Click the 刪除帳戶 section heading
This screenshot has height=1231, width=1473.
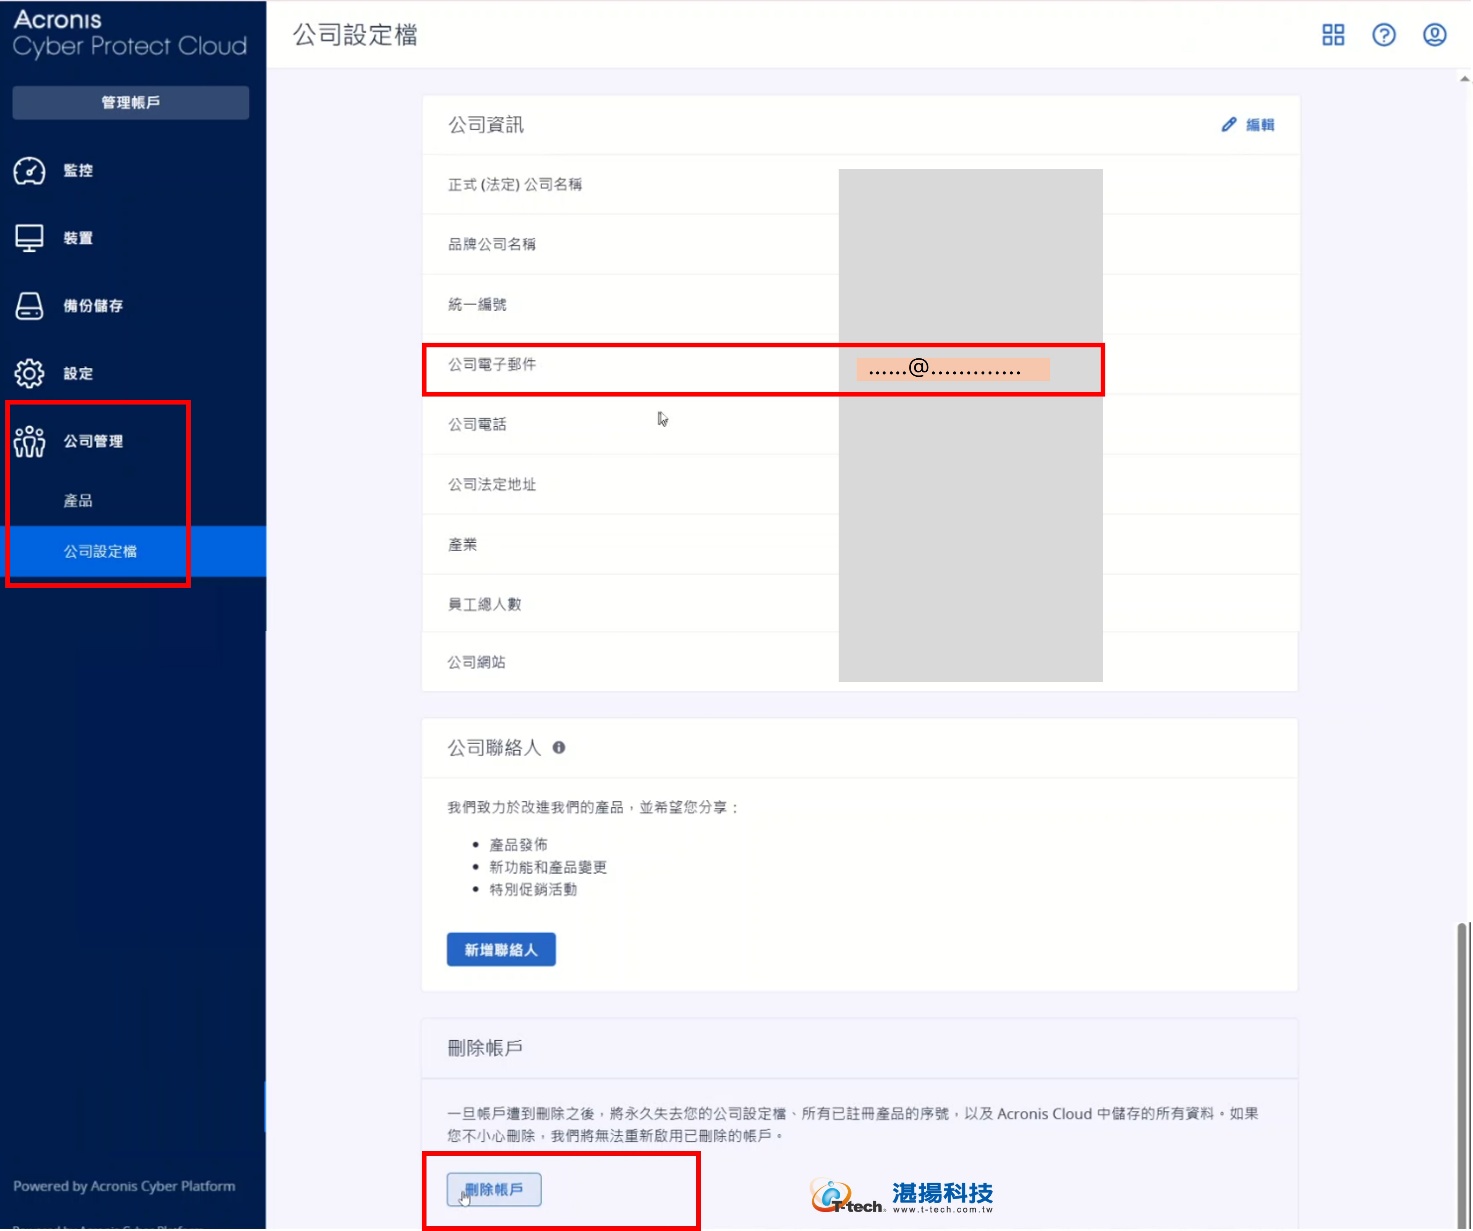(485, 1048)
